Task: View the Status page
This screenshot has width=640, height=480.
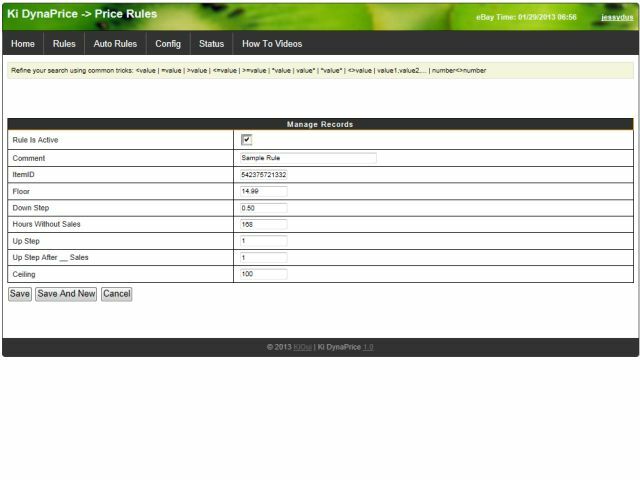Action: coord(211,44)
